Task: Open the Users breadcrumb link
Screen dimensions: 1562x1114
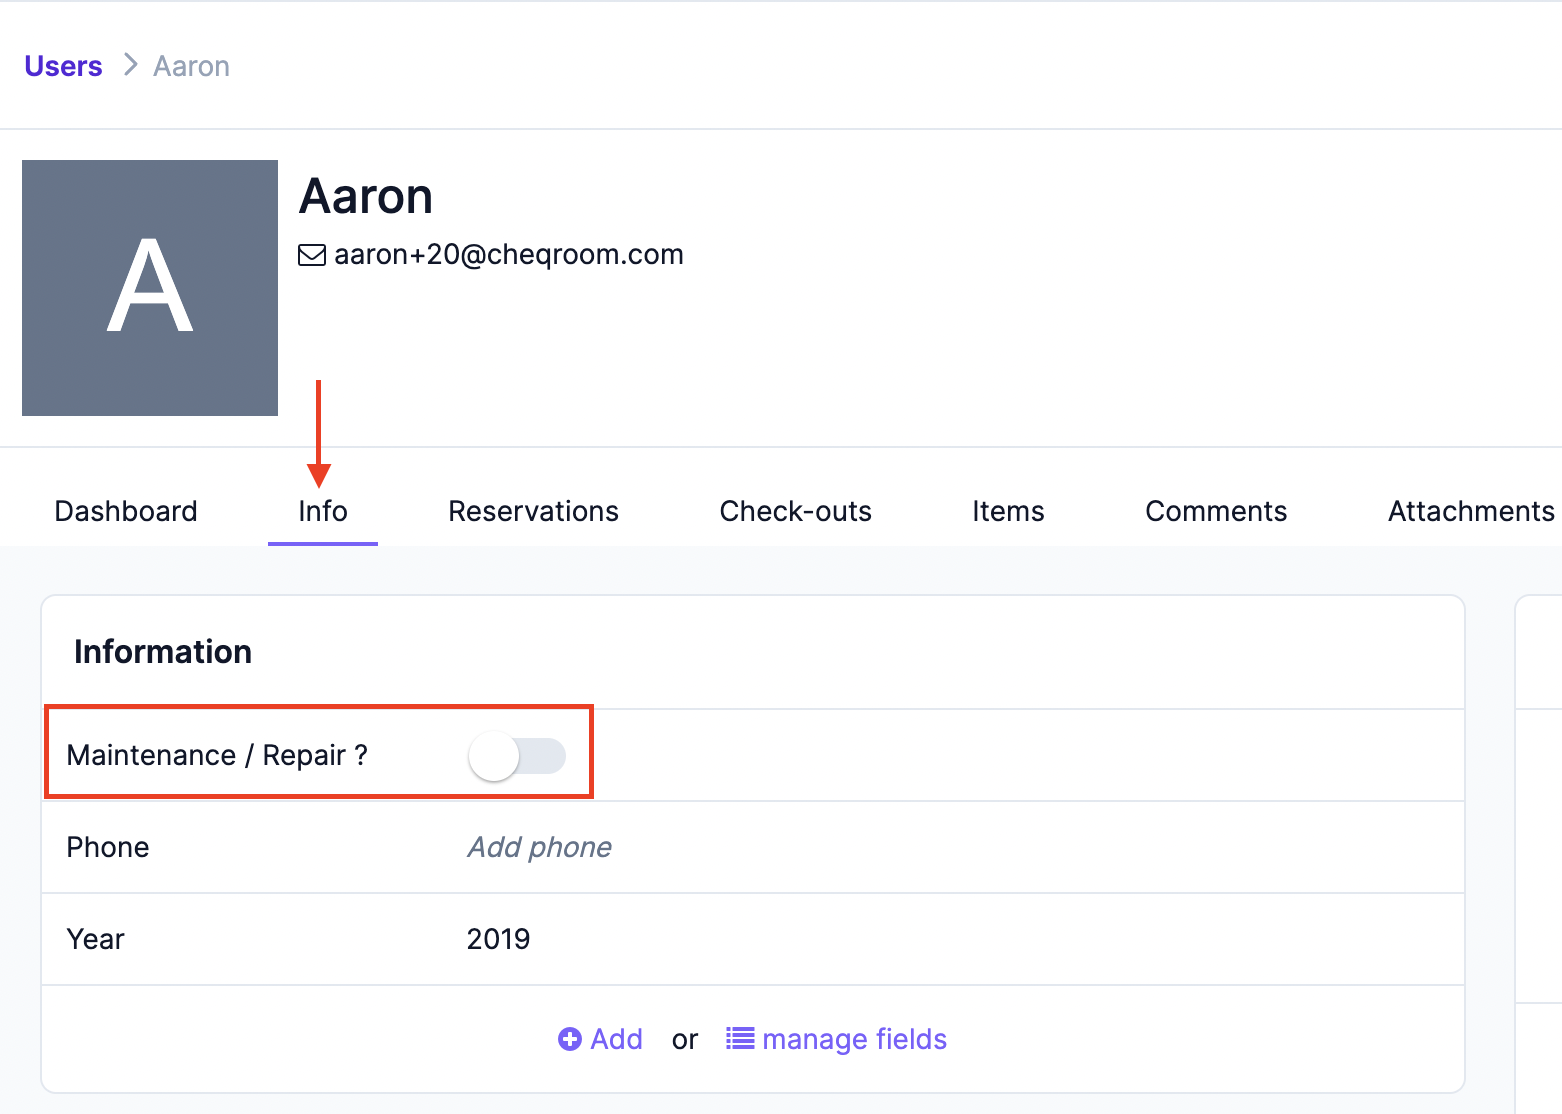Action: point(63,66)
